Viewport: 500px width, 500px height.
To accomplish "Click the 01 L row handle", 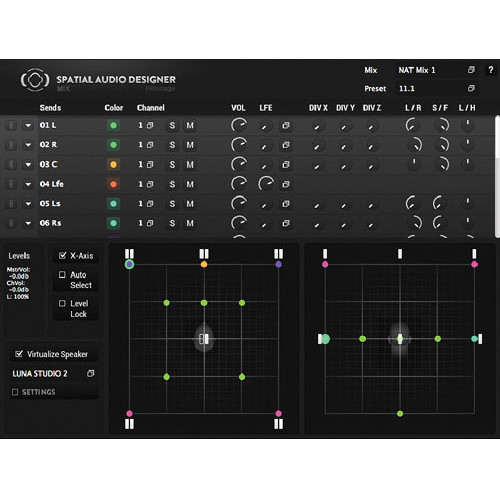I will click(11, 126).
